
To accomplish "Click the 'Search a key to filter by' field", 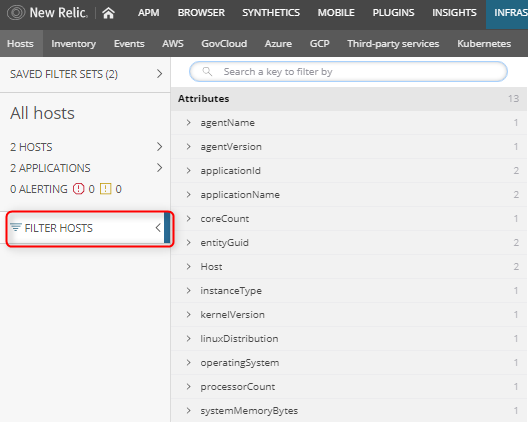I will 348,71.
